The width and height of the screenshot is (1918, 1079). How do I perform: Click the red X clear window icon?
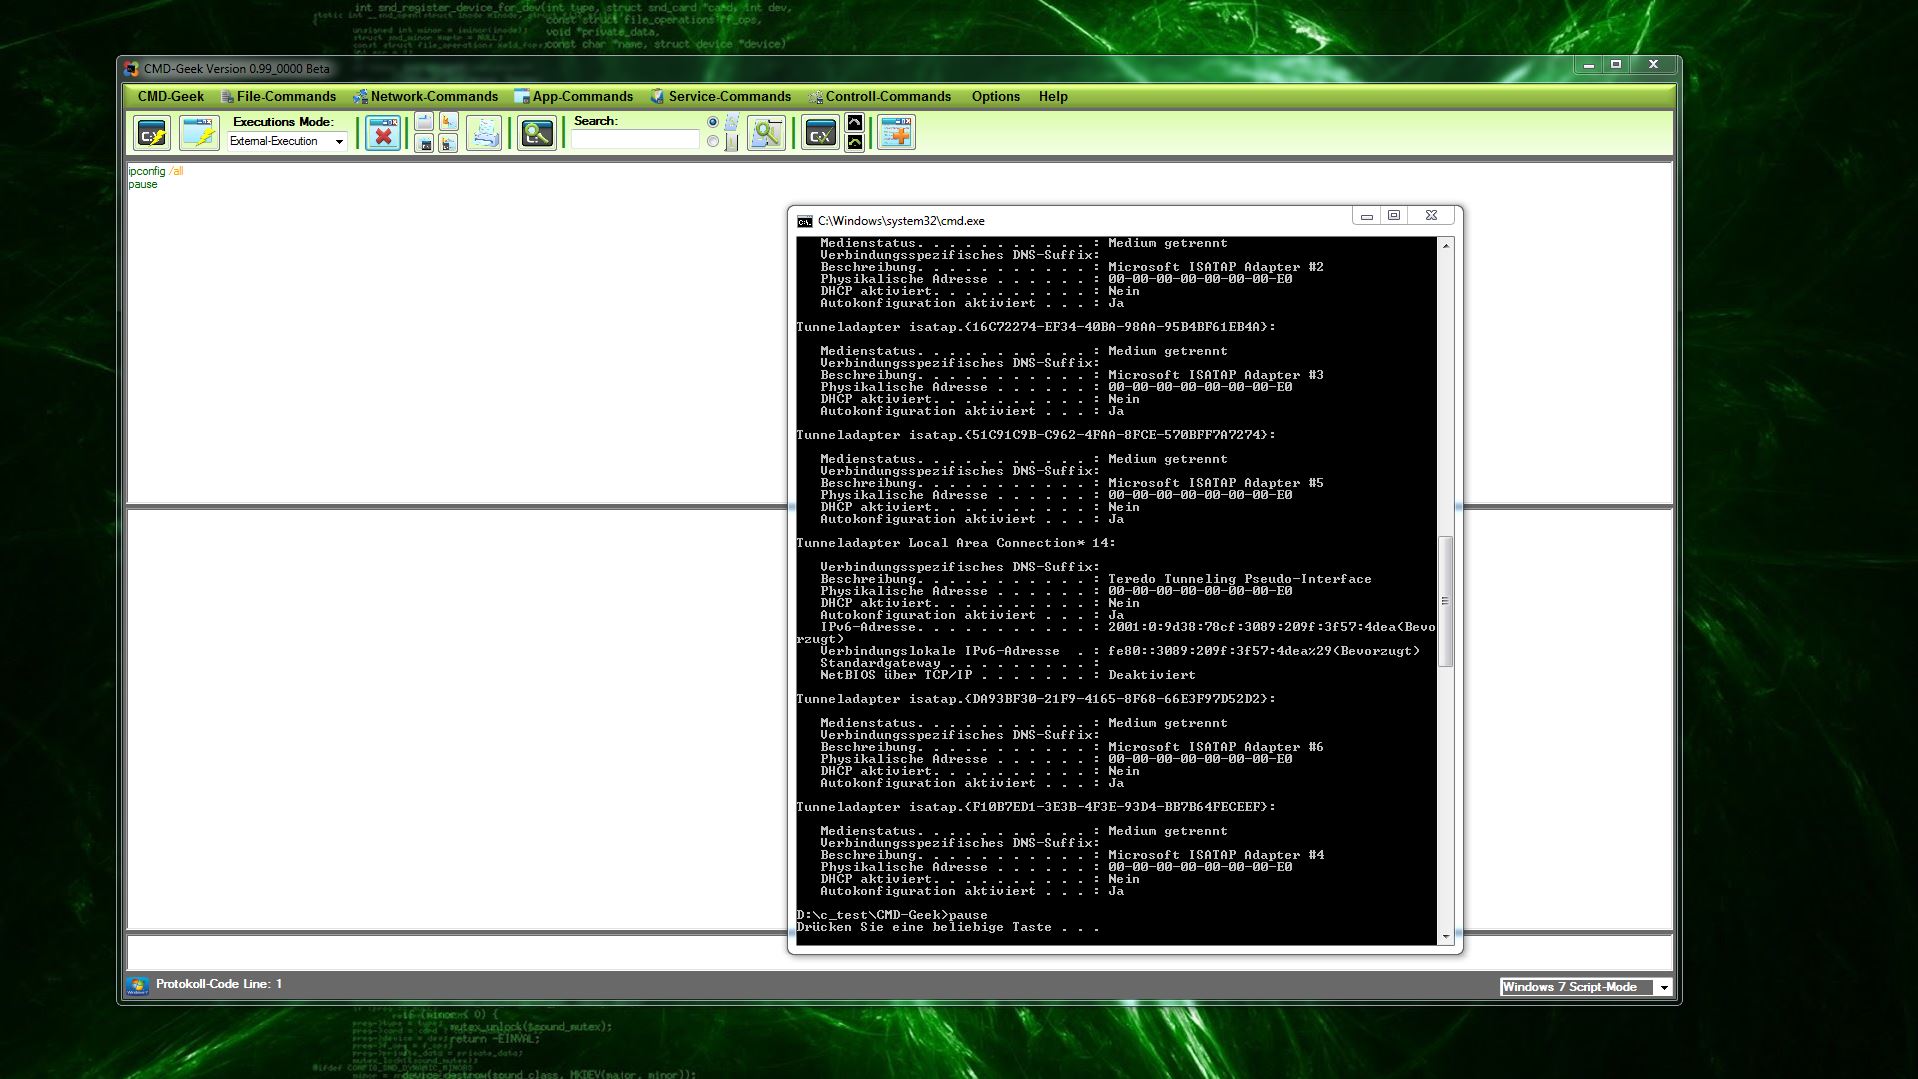click(383, 133)
